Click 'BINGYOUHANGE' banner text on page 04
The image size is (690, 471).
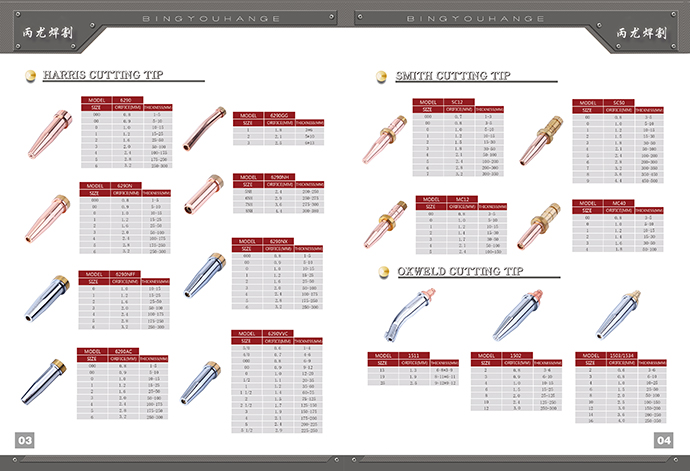475,18
